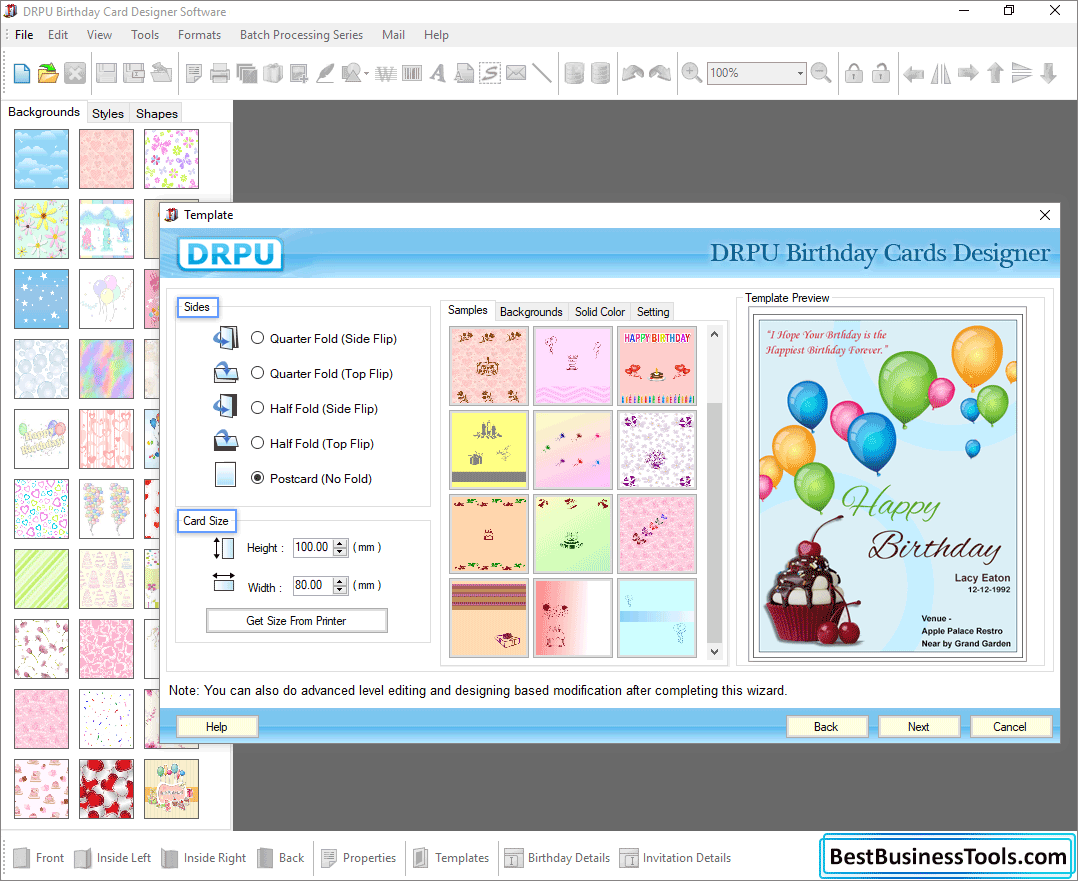Switch to the Solid Color tab
This screenshot has width=1078, height=881.
click(600, 312)
